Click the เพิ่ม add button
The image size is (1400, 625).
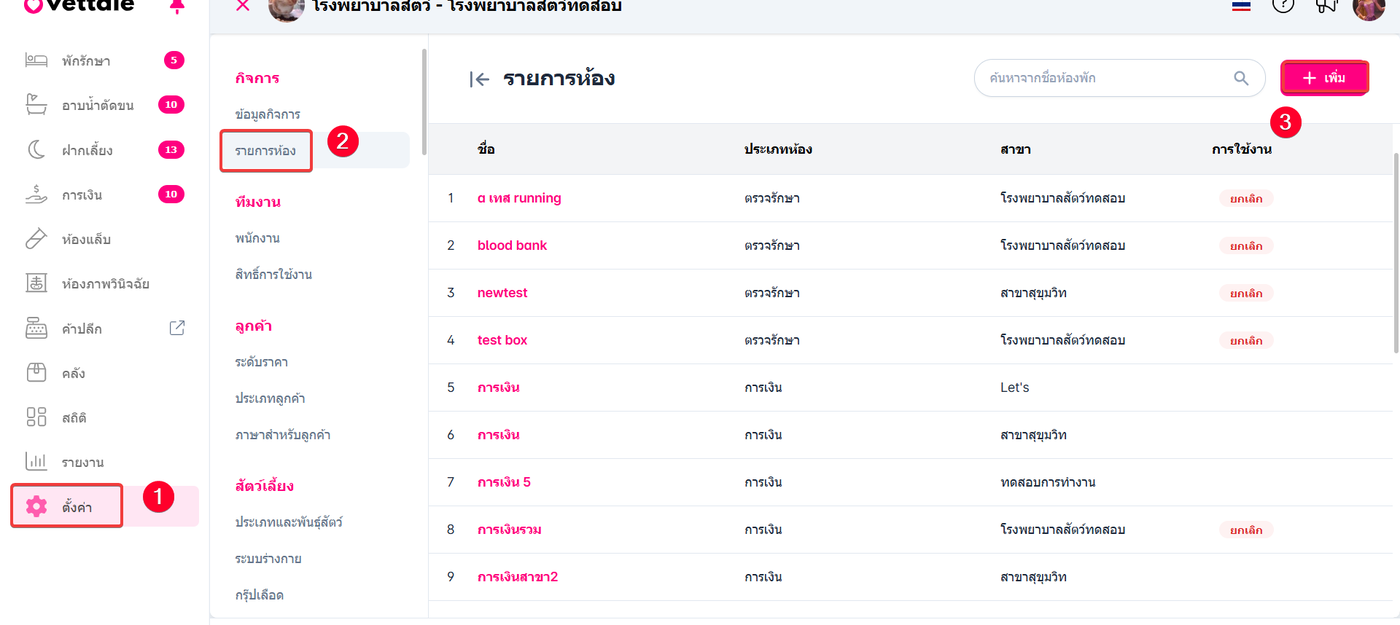(x=1324, y=78)
